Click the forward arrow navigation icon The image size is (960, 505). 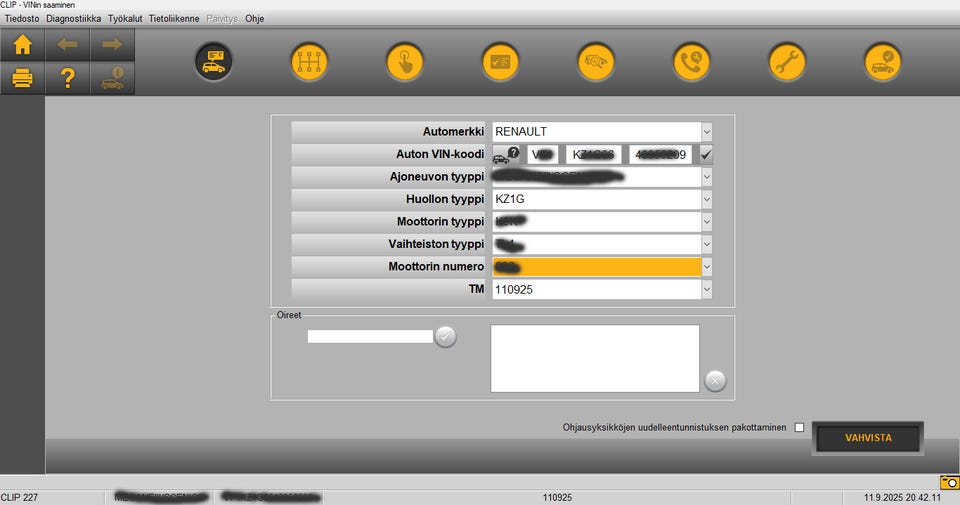(x=112, y=45)
